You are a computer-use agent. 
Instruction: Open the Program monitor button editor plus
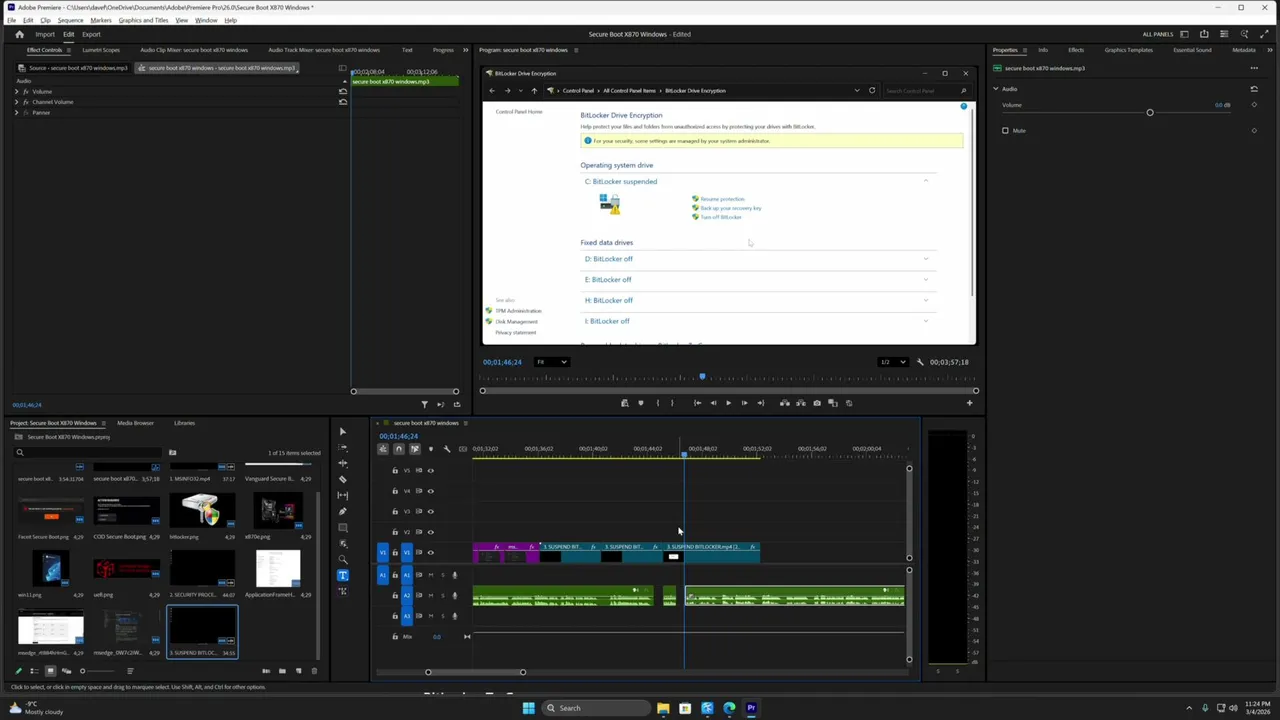click(x=969, y=403)
